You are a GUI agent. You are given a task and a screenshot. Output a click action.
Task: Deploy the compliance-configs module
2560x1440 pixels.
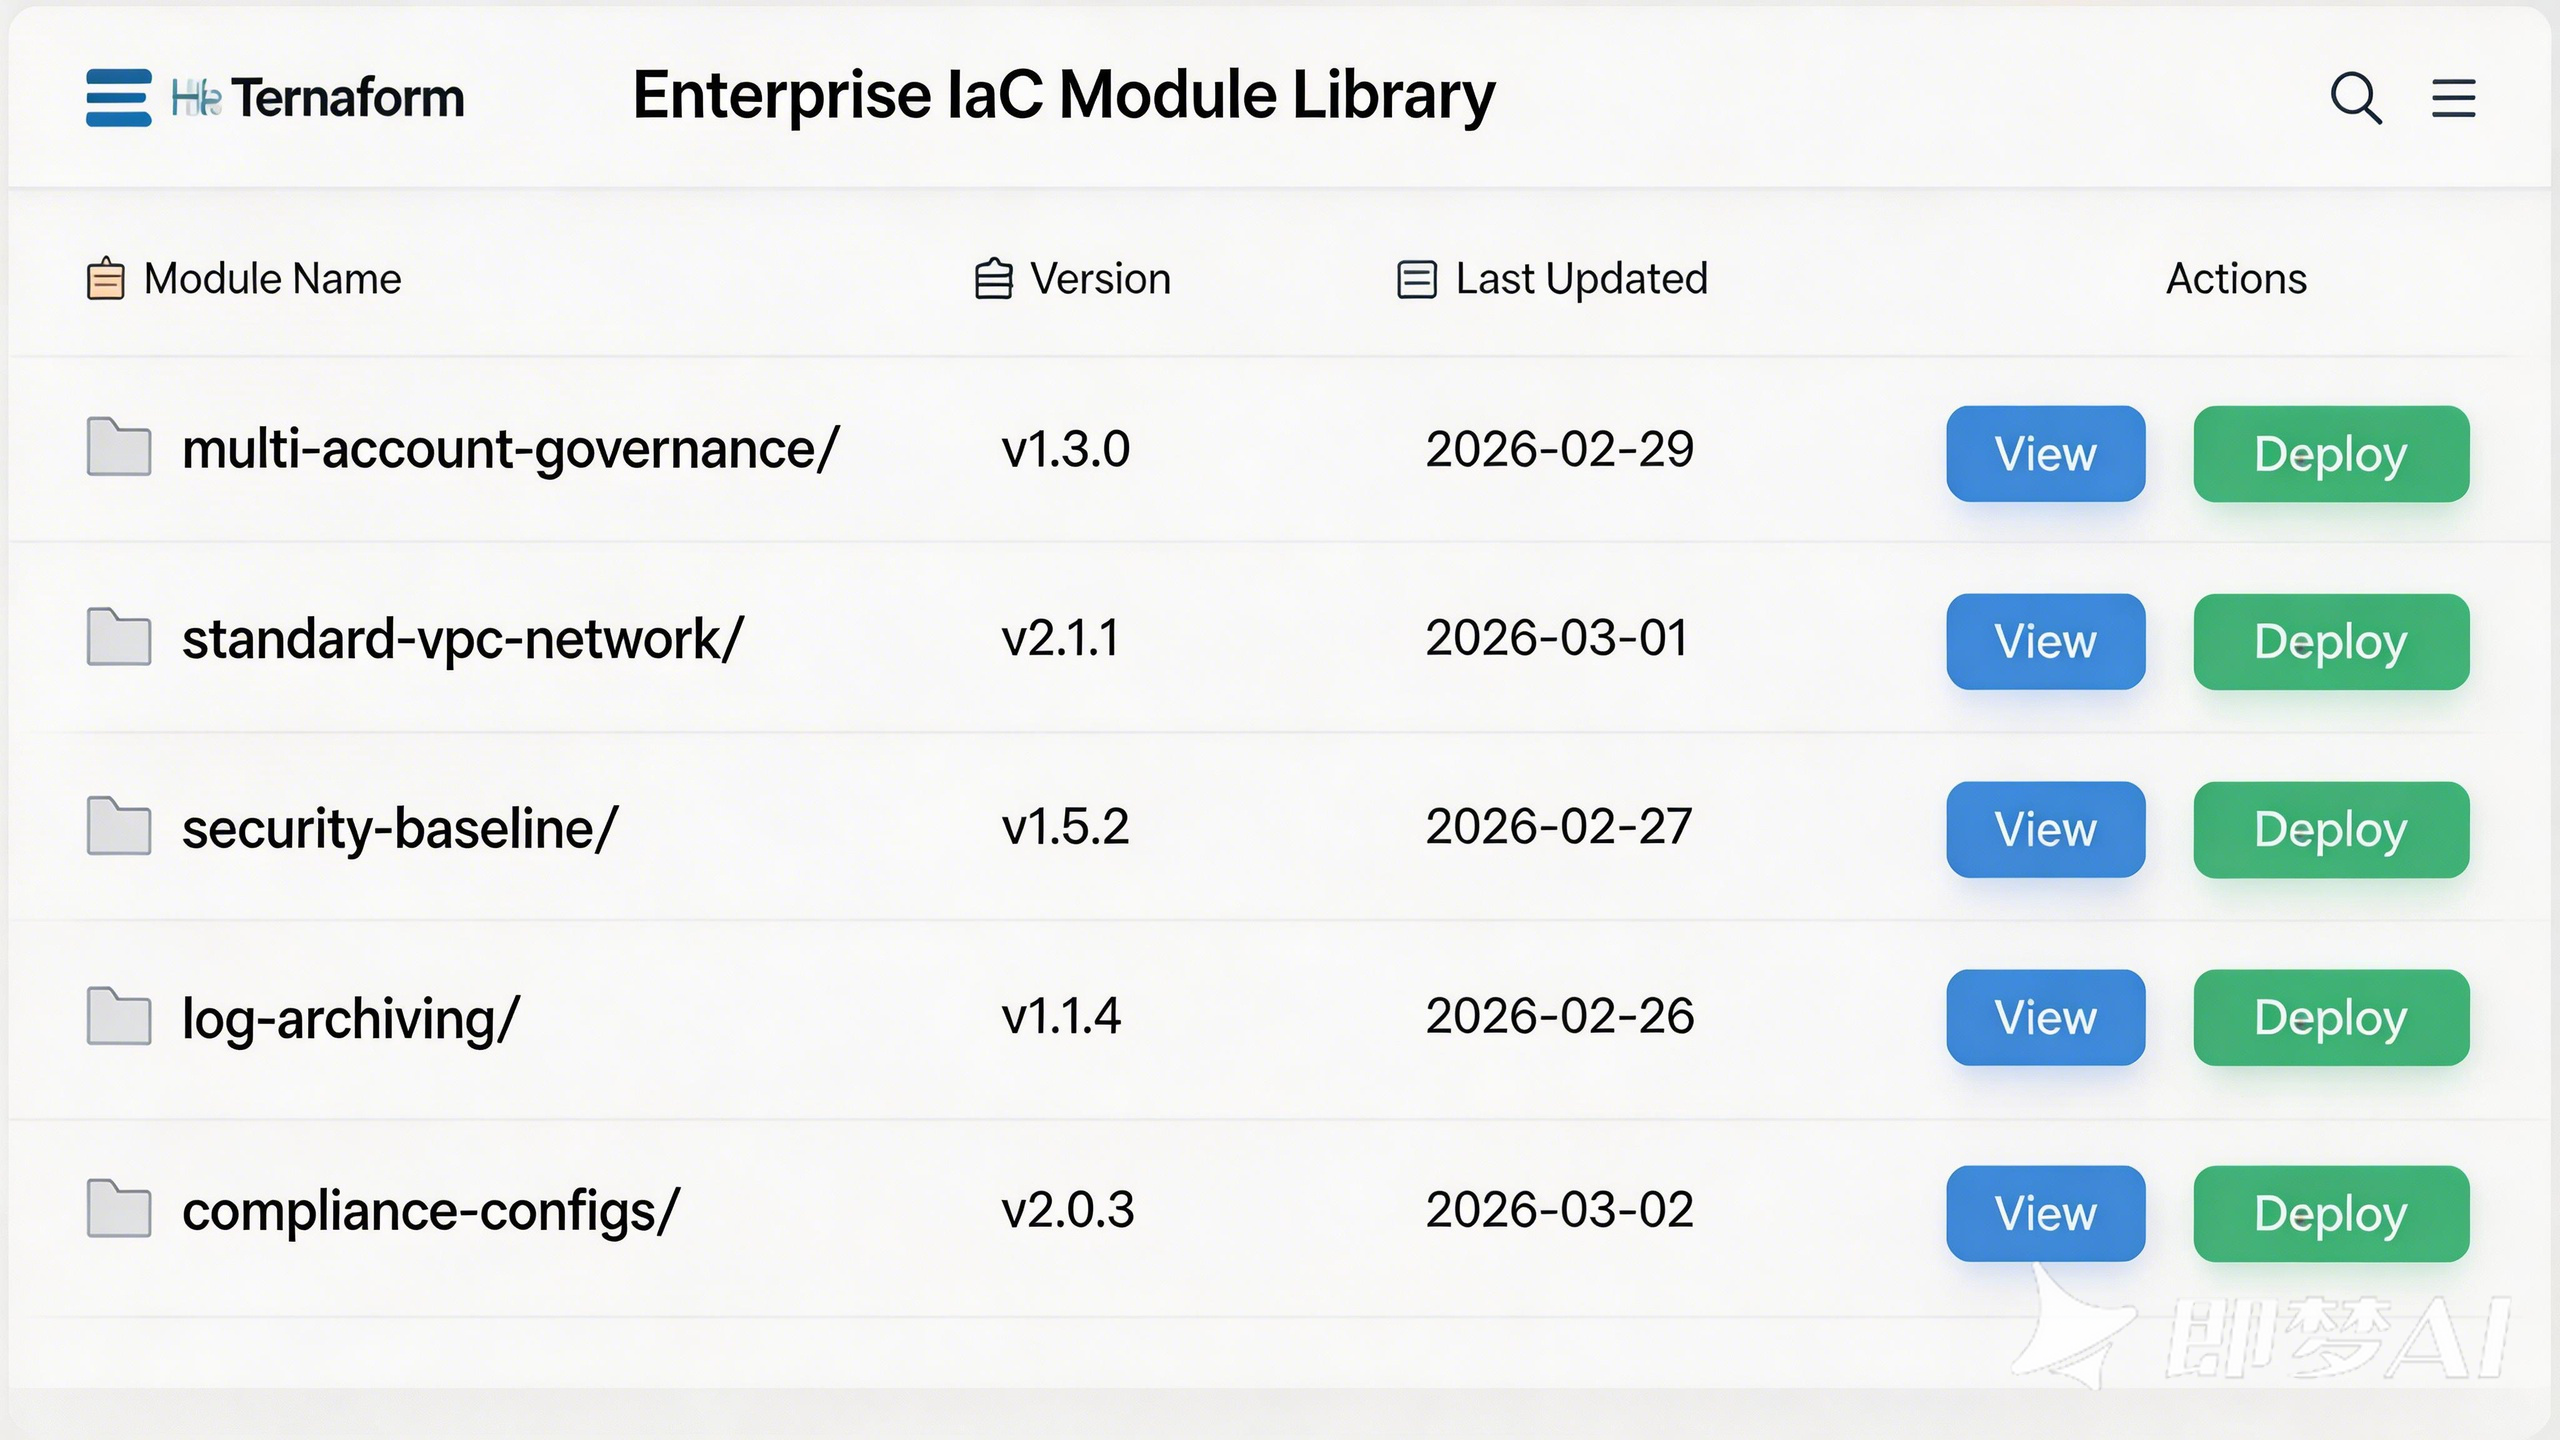tap(2330, 1214)
